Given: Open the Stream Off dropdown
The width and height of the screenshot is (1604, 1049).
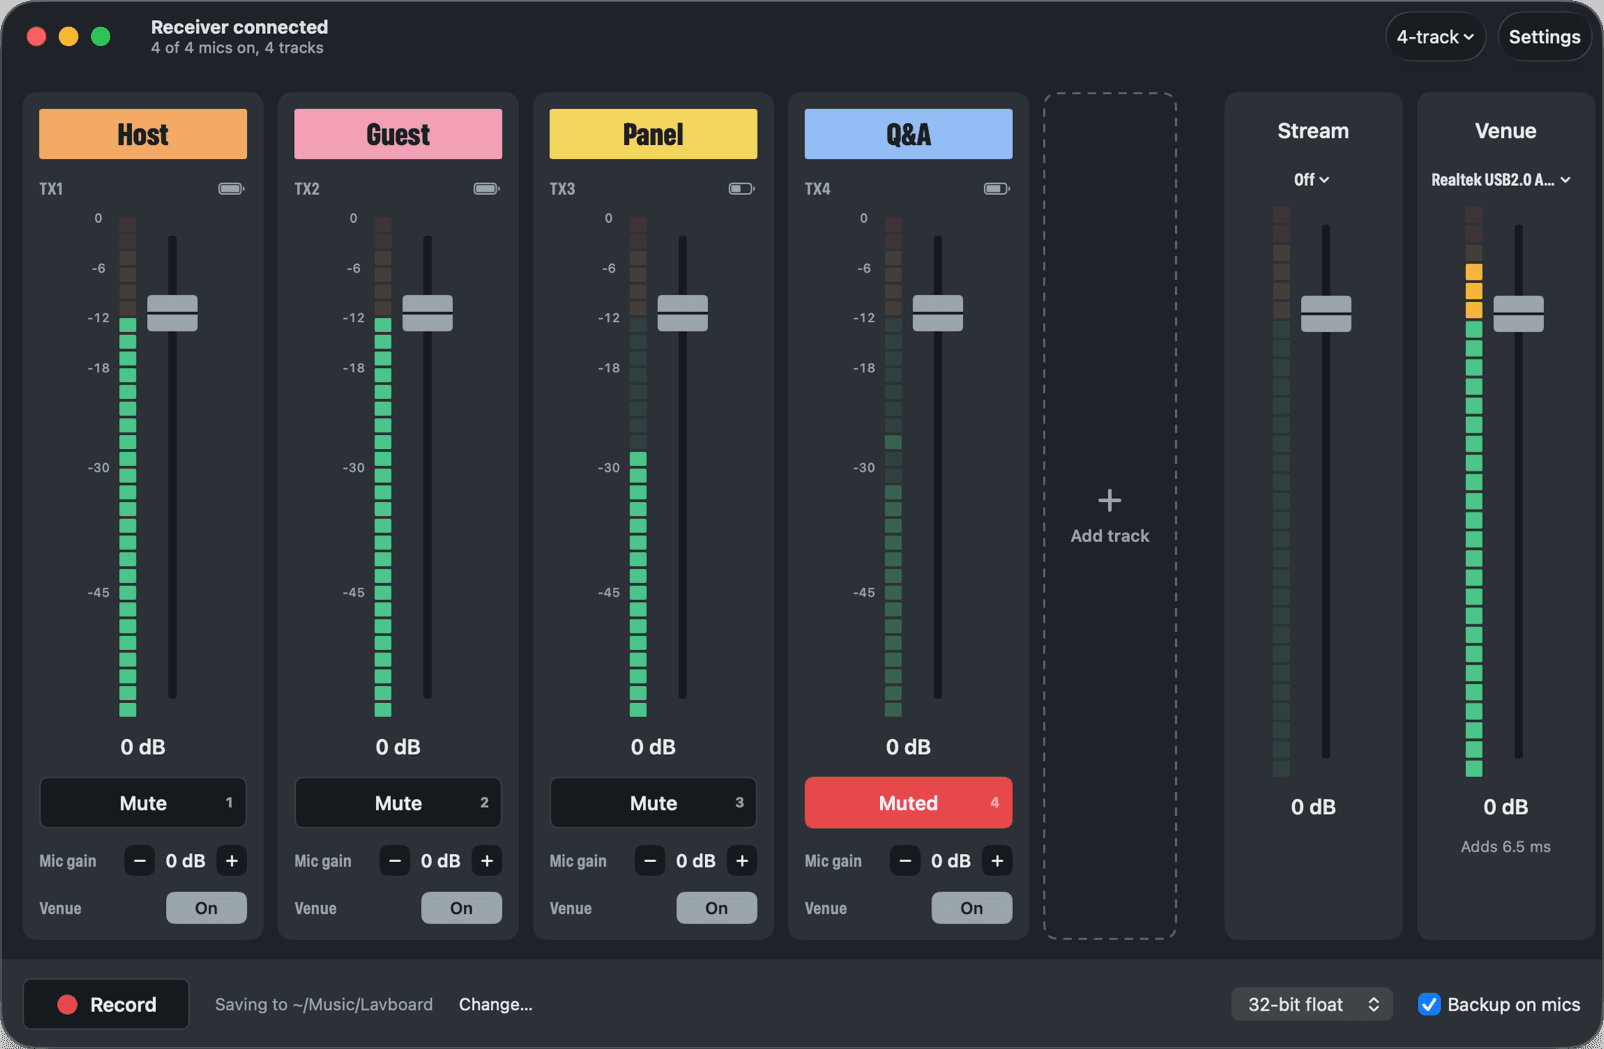Looking at the screenshot, I should coord(1311,180).
